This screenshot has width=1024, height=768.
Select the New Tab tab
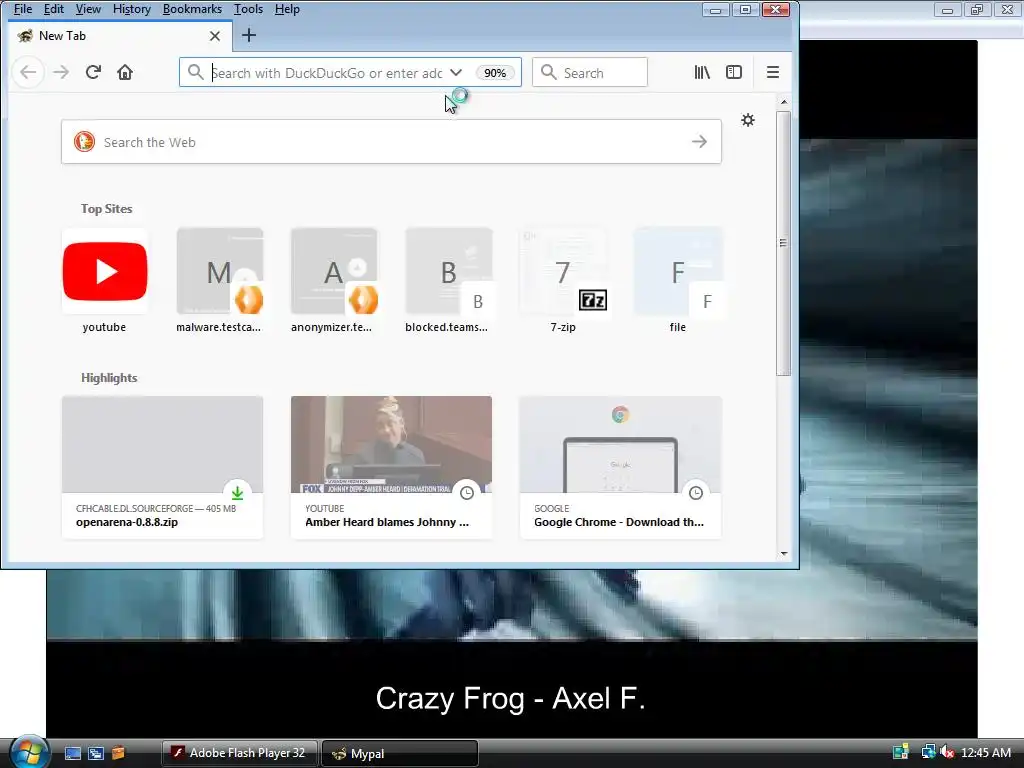coord(120,36)
